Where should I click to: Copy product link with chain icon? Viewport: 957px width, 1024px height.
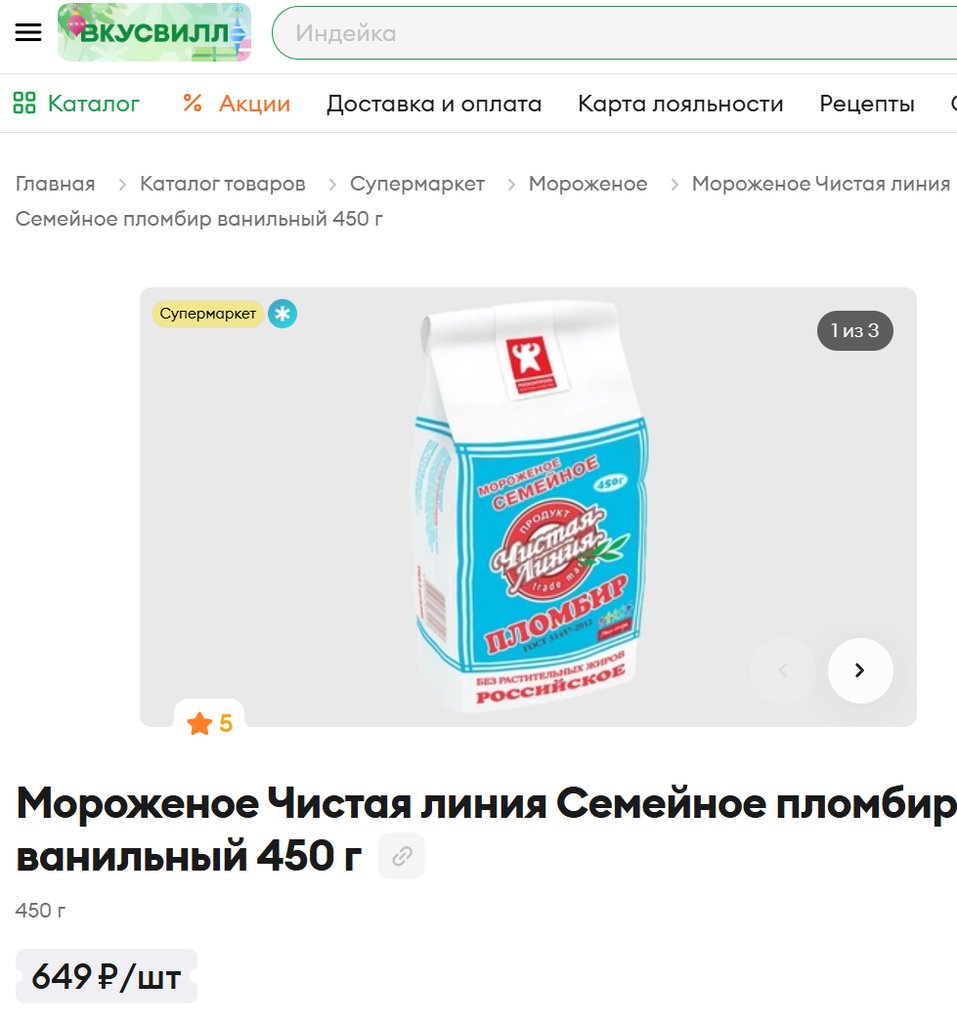tap(402, 856)
